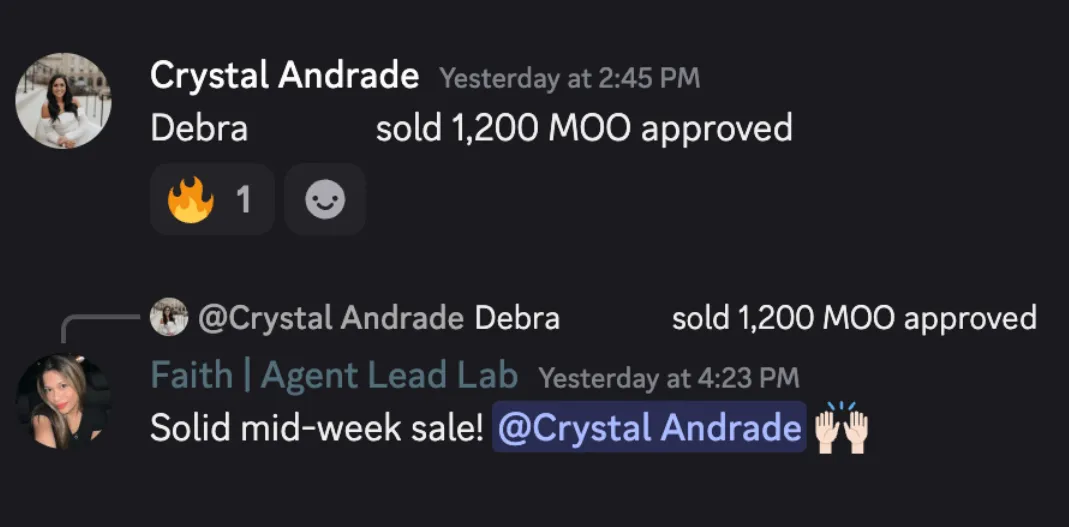
Task: Click the "Solid mid-week sale!" message text
Action: [x=317, y=429]
